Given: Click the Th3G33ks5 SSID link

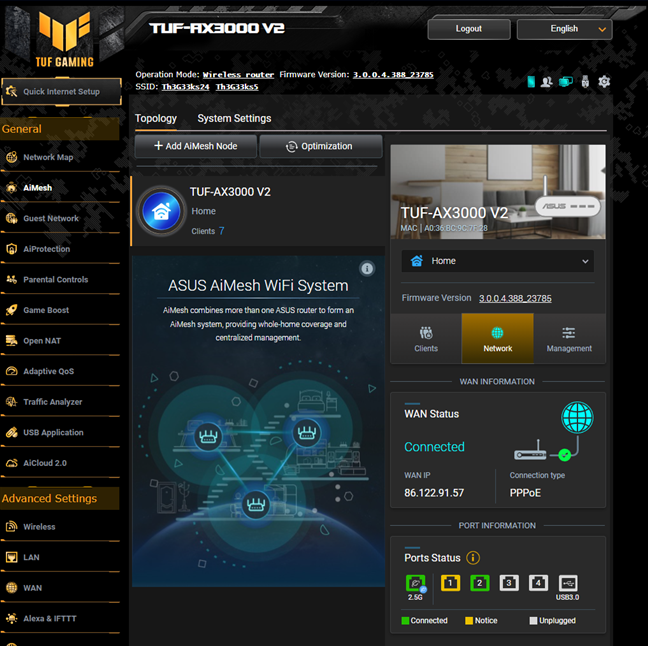Looking at the screenshot, I should 237,87.
